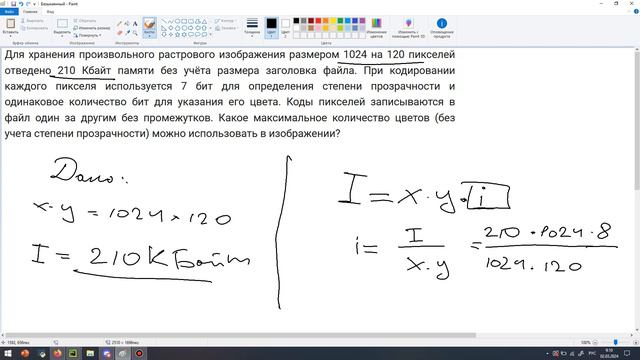Select the Pencil tool

coord(120,24)
